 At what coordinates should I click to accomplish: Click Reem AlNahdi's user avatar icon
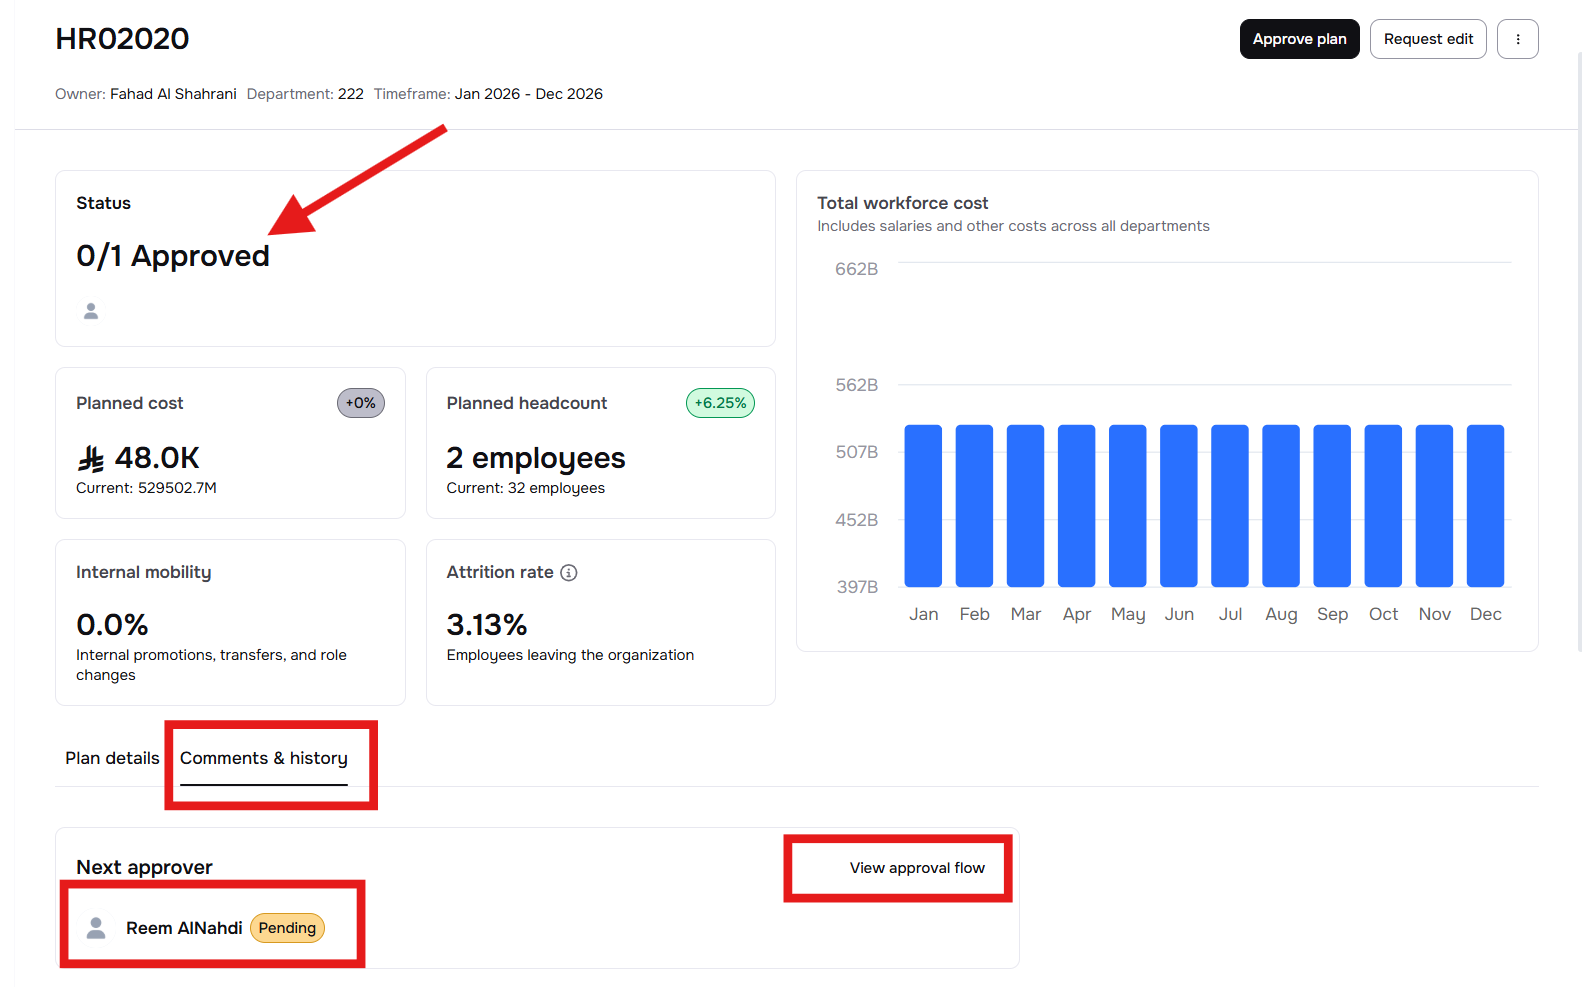click(x=96, y=928)
